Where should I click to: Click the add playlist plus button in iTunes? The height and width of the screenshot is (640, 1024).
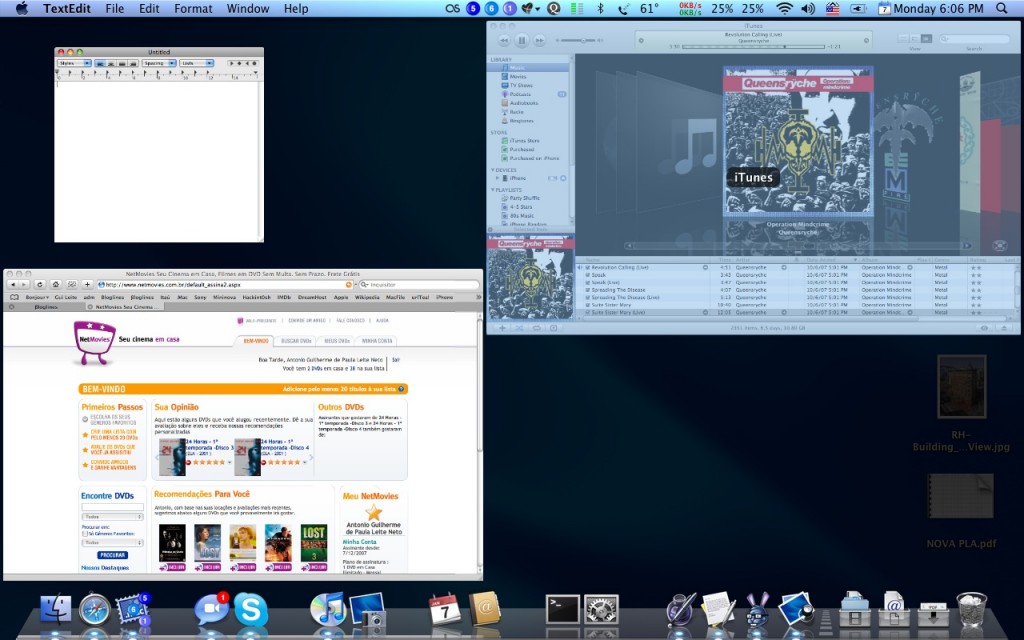502,328
